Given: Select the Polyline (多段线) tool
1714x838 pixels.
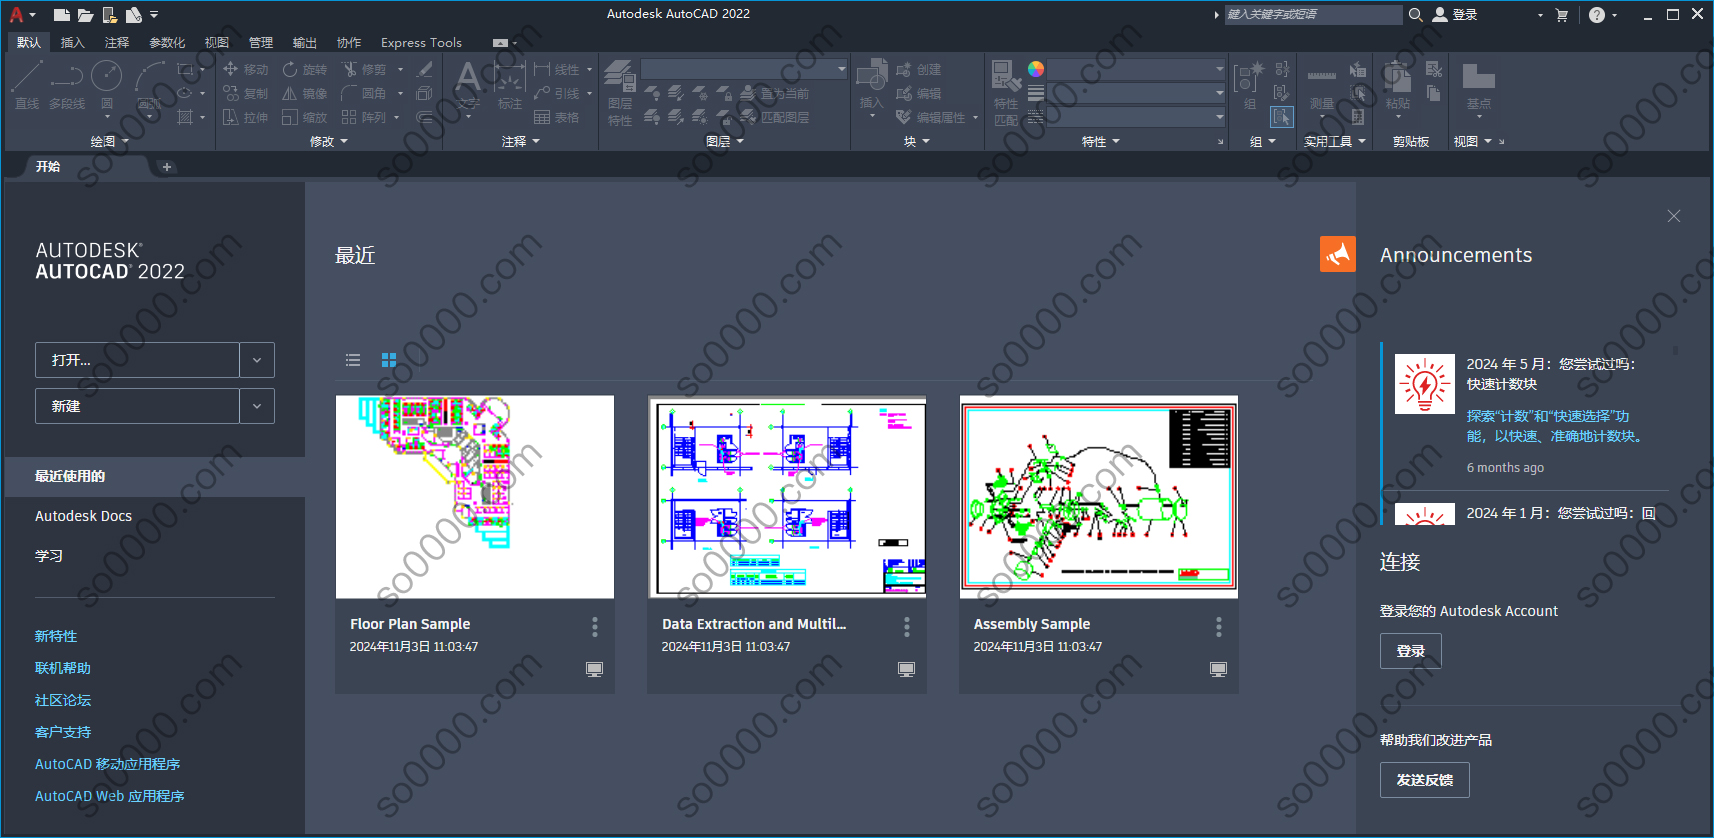Looking at the screenshot, I should [x=67, y=86].
